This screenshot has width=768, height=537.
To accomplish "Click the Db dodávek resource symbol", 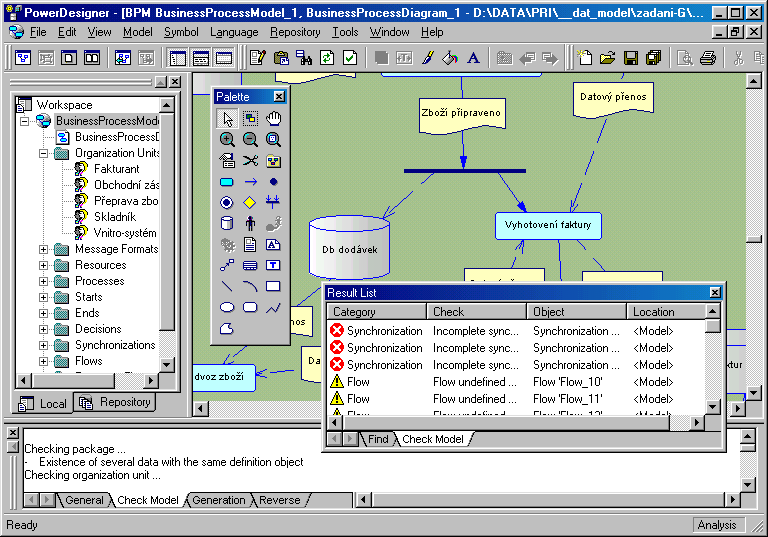I will click(x=349, y=247).
